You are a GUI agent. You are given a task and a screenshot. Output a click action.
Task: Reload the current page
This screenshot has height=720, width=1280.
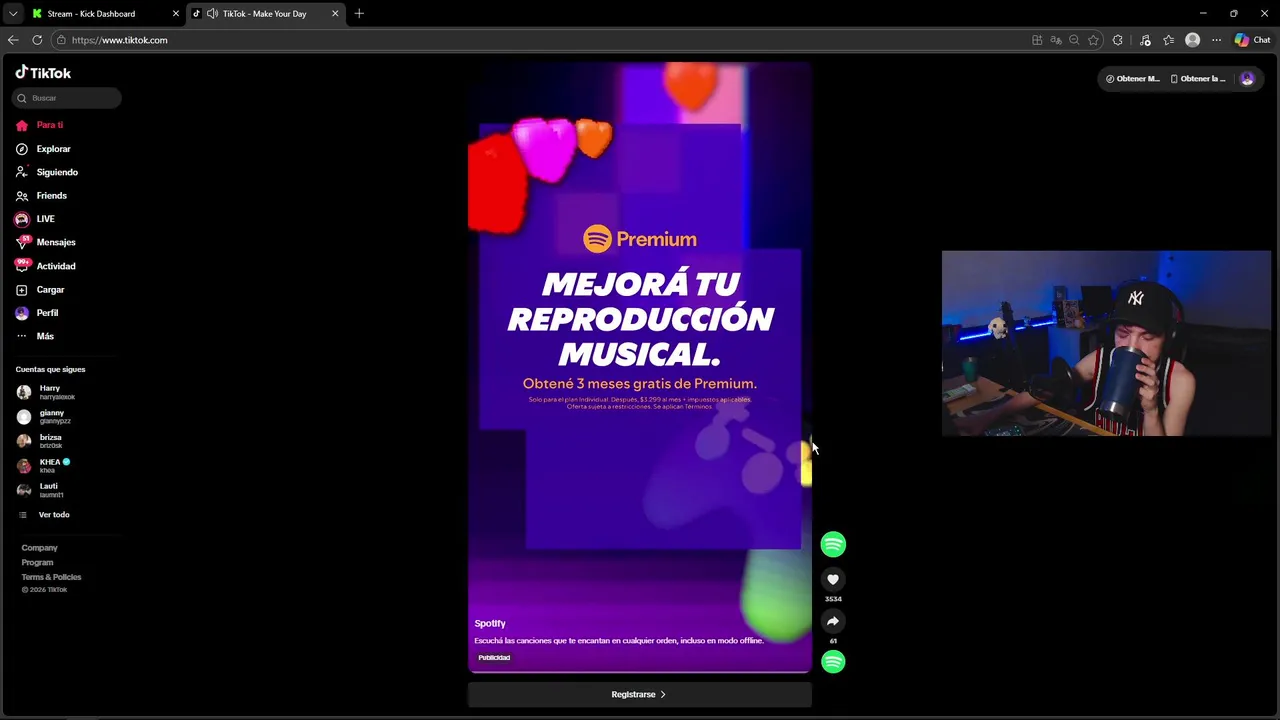(x=37, y=40)
